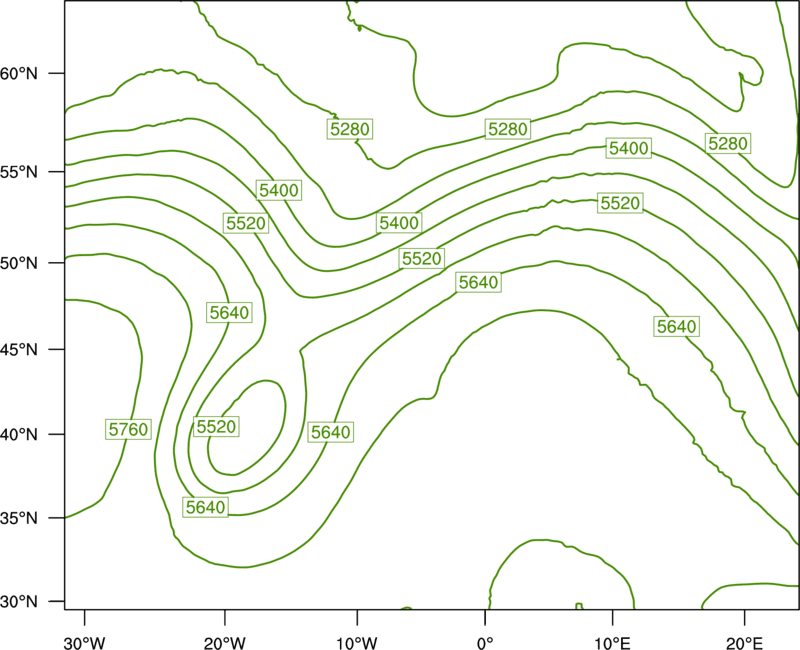Image resolution: width=800 pixels, height=650 pixels.
Task: Click the 50°N latitude axis label
Action: point(19,263)
